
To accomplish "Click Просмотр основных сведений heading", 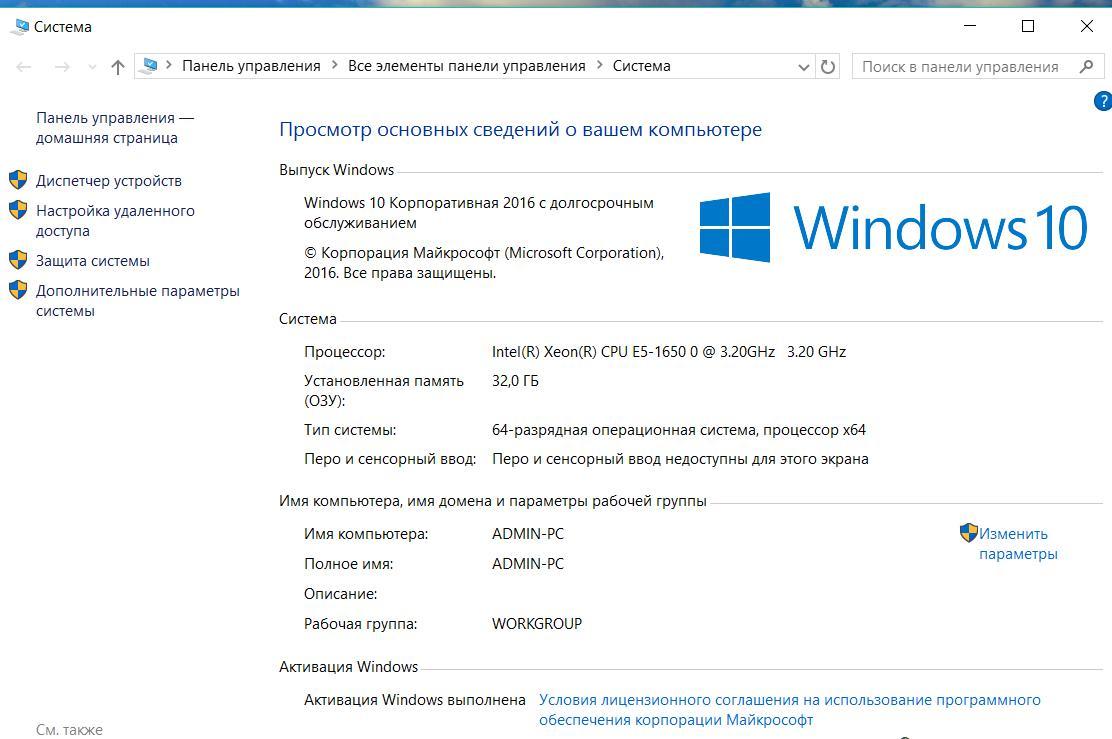I will 521,130.
